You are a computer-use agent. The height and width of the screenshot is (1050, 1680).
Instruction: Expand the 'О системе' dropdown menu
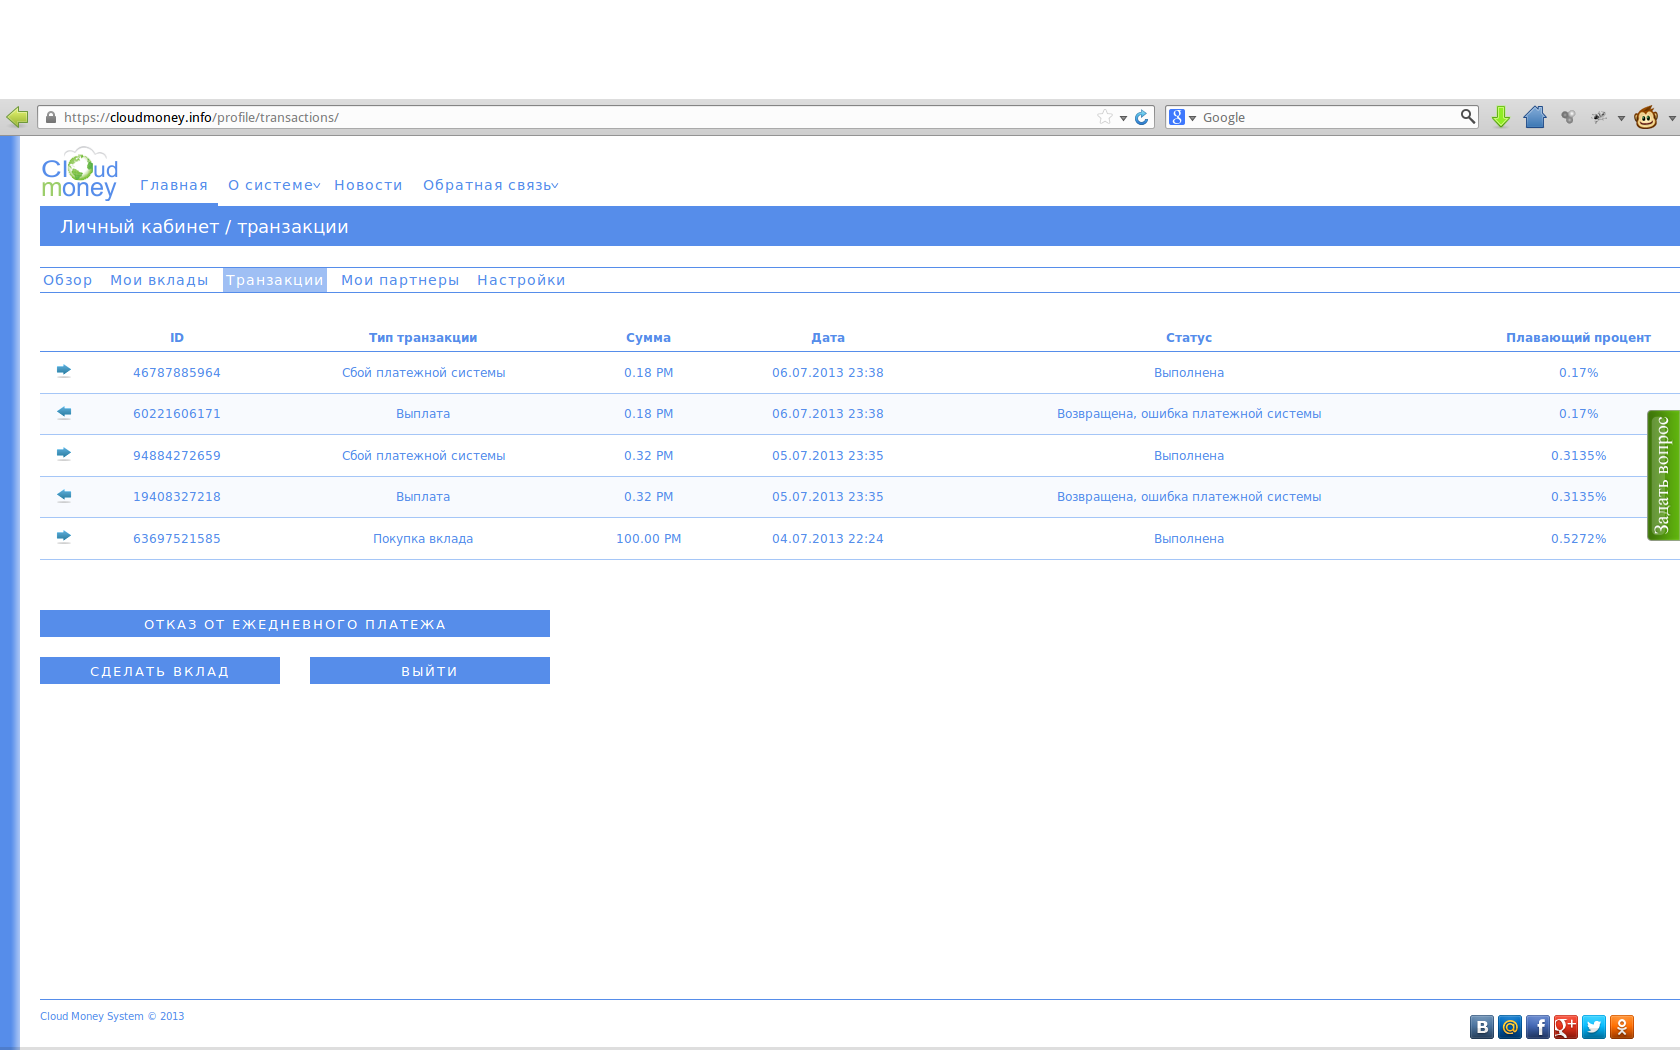274,185
